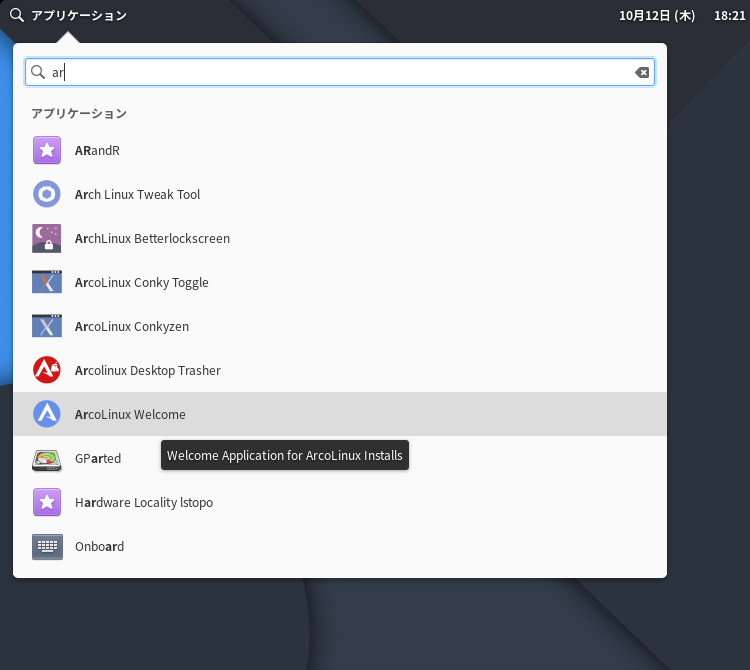Select Arcolinux Desktop Trasher entry
Viewport: 750px width, 670px height.
[340, 370]
